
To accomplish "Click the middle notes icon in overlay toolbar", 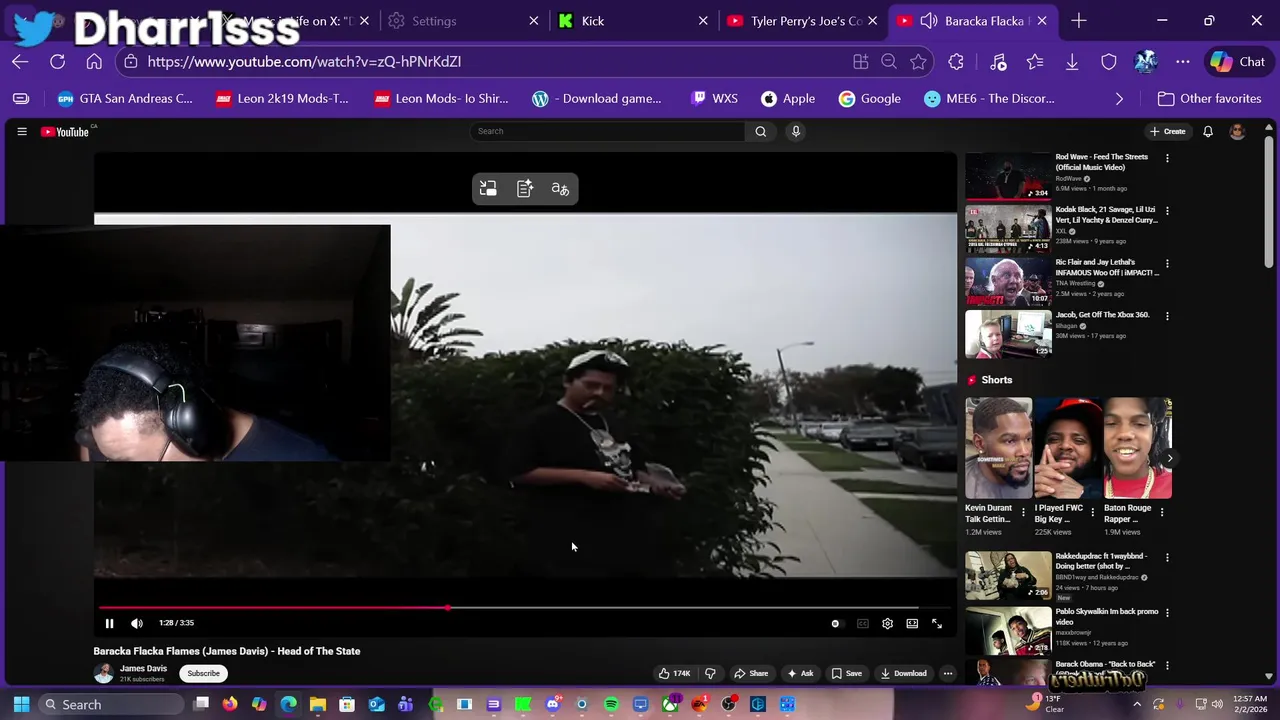I will point(525,189).
